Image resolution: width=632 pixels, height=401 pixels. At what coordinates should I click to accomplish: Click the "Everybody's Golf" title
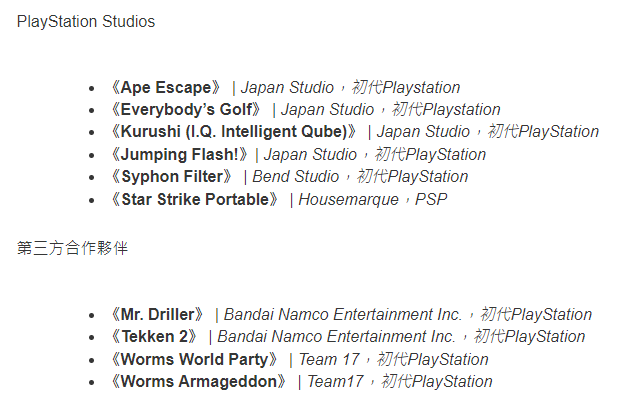click(186, 109)
